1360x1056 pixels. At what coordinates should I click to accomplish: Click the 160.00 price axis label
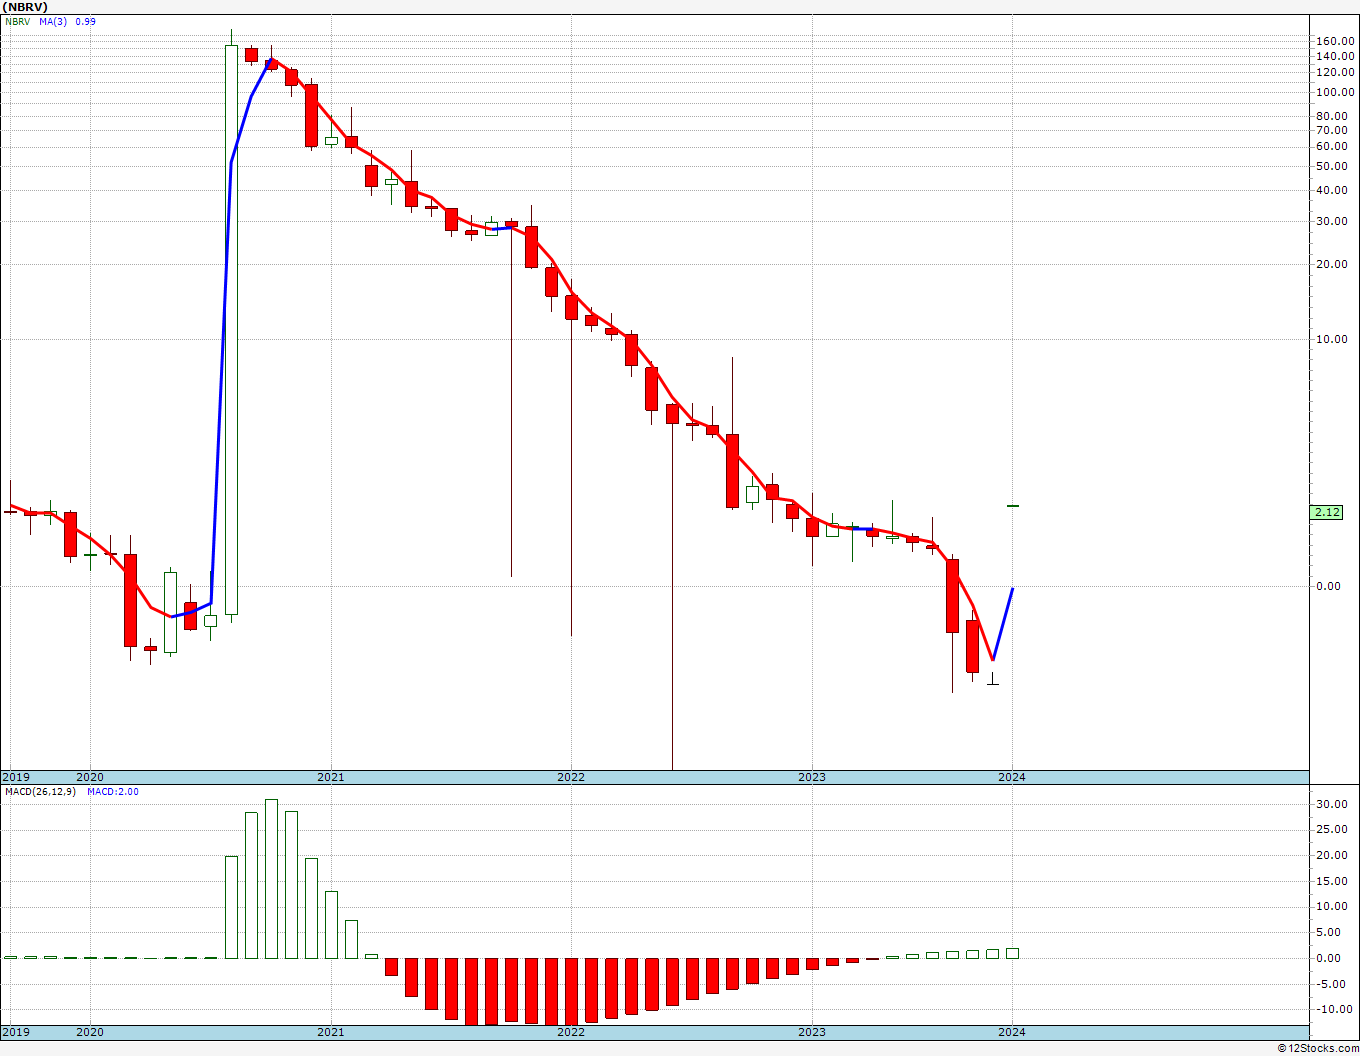click(x=1335, y=41)
